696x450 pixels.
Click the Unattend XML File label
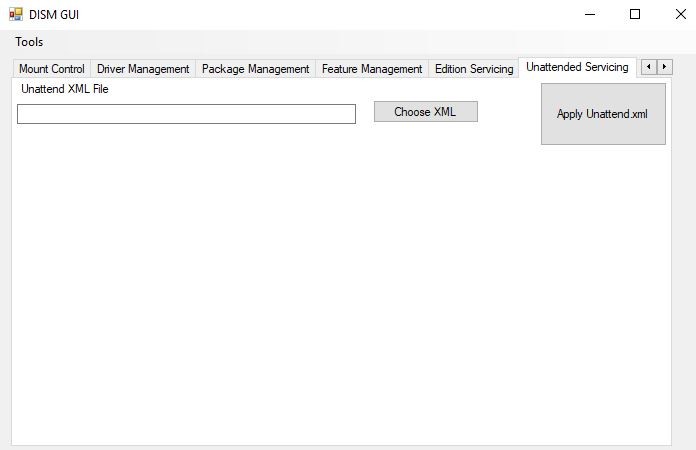click(65, 89)
